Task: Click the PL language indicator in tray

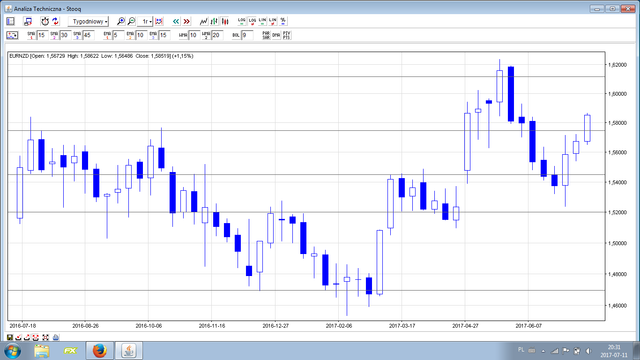Action: pos(521,350)
